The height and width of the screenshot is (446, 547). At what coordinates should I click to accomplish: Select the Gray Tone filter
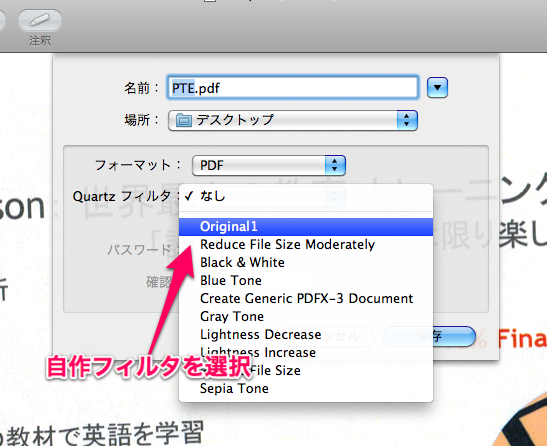306,317
